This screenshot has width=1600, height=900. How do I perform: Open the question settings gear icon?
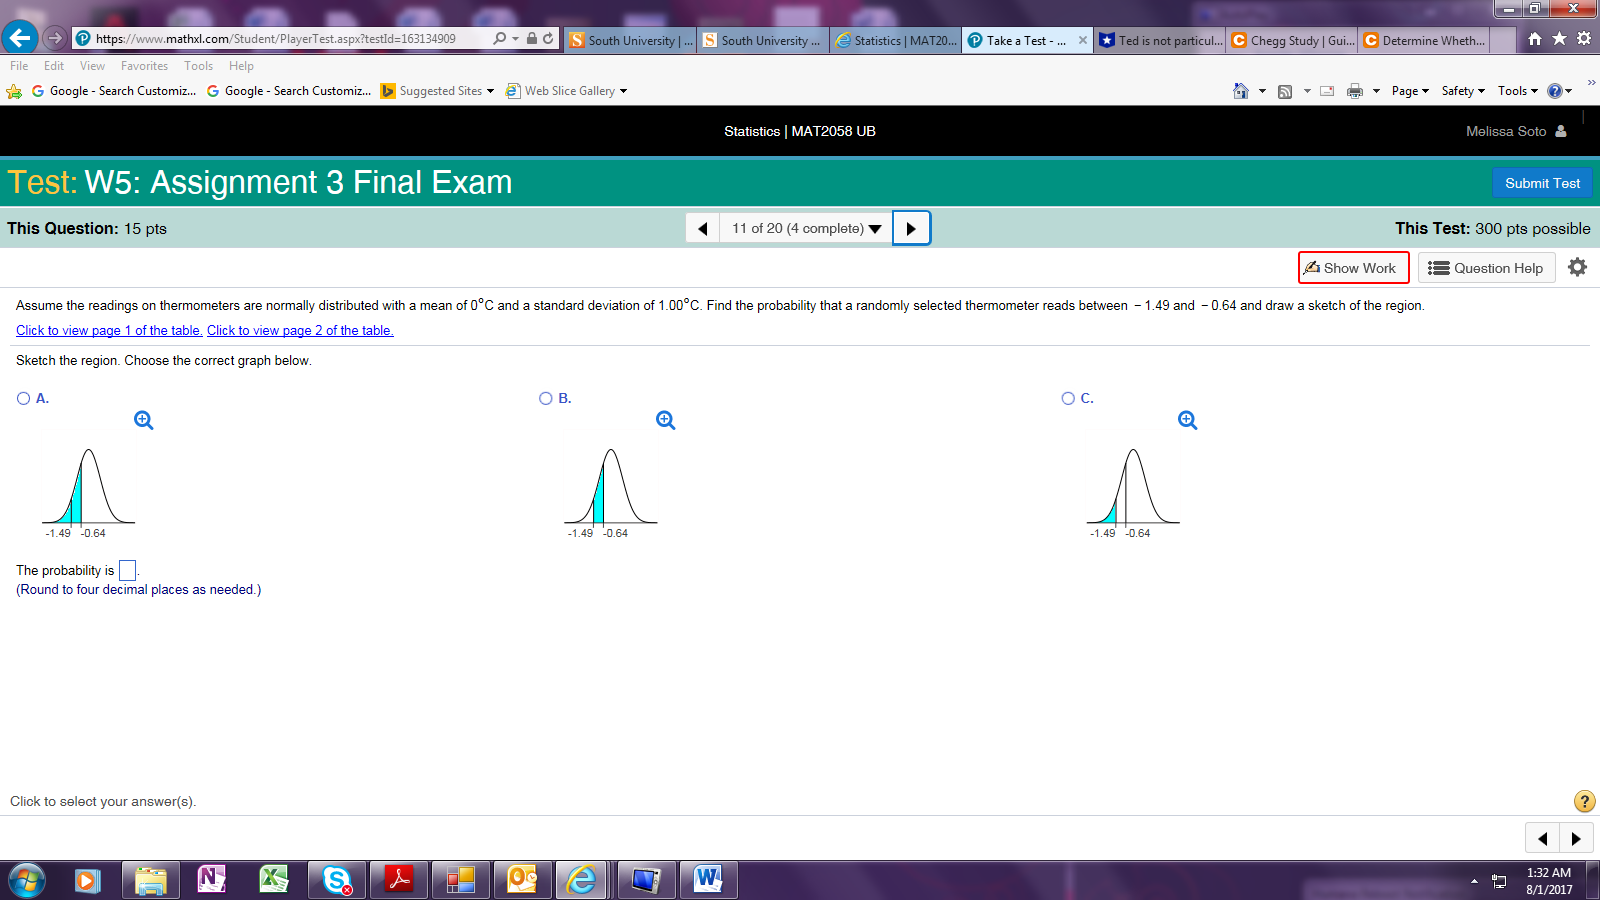pyautogui.click(x=1577, y=268)
